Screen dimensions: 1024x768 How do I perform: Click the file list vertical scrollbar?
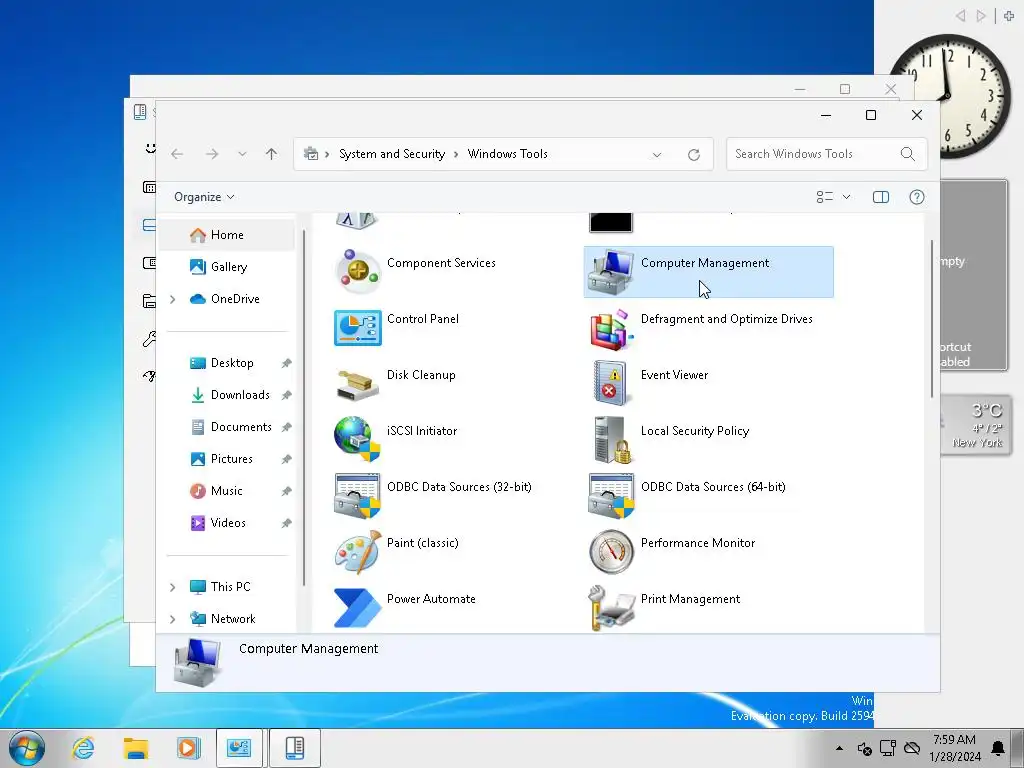pyautogui.click(x=932, y=319)
